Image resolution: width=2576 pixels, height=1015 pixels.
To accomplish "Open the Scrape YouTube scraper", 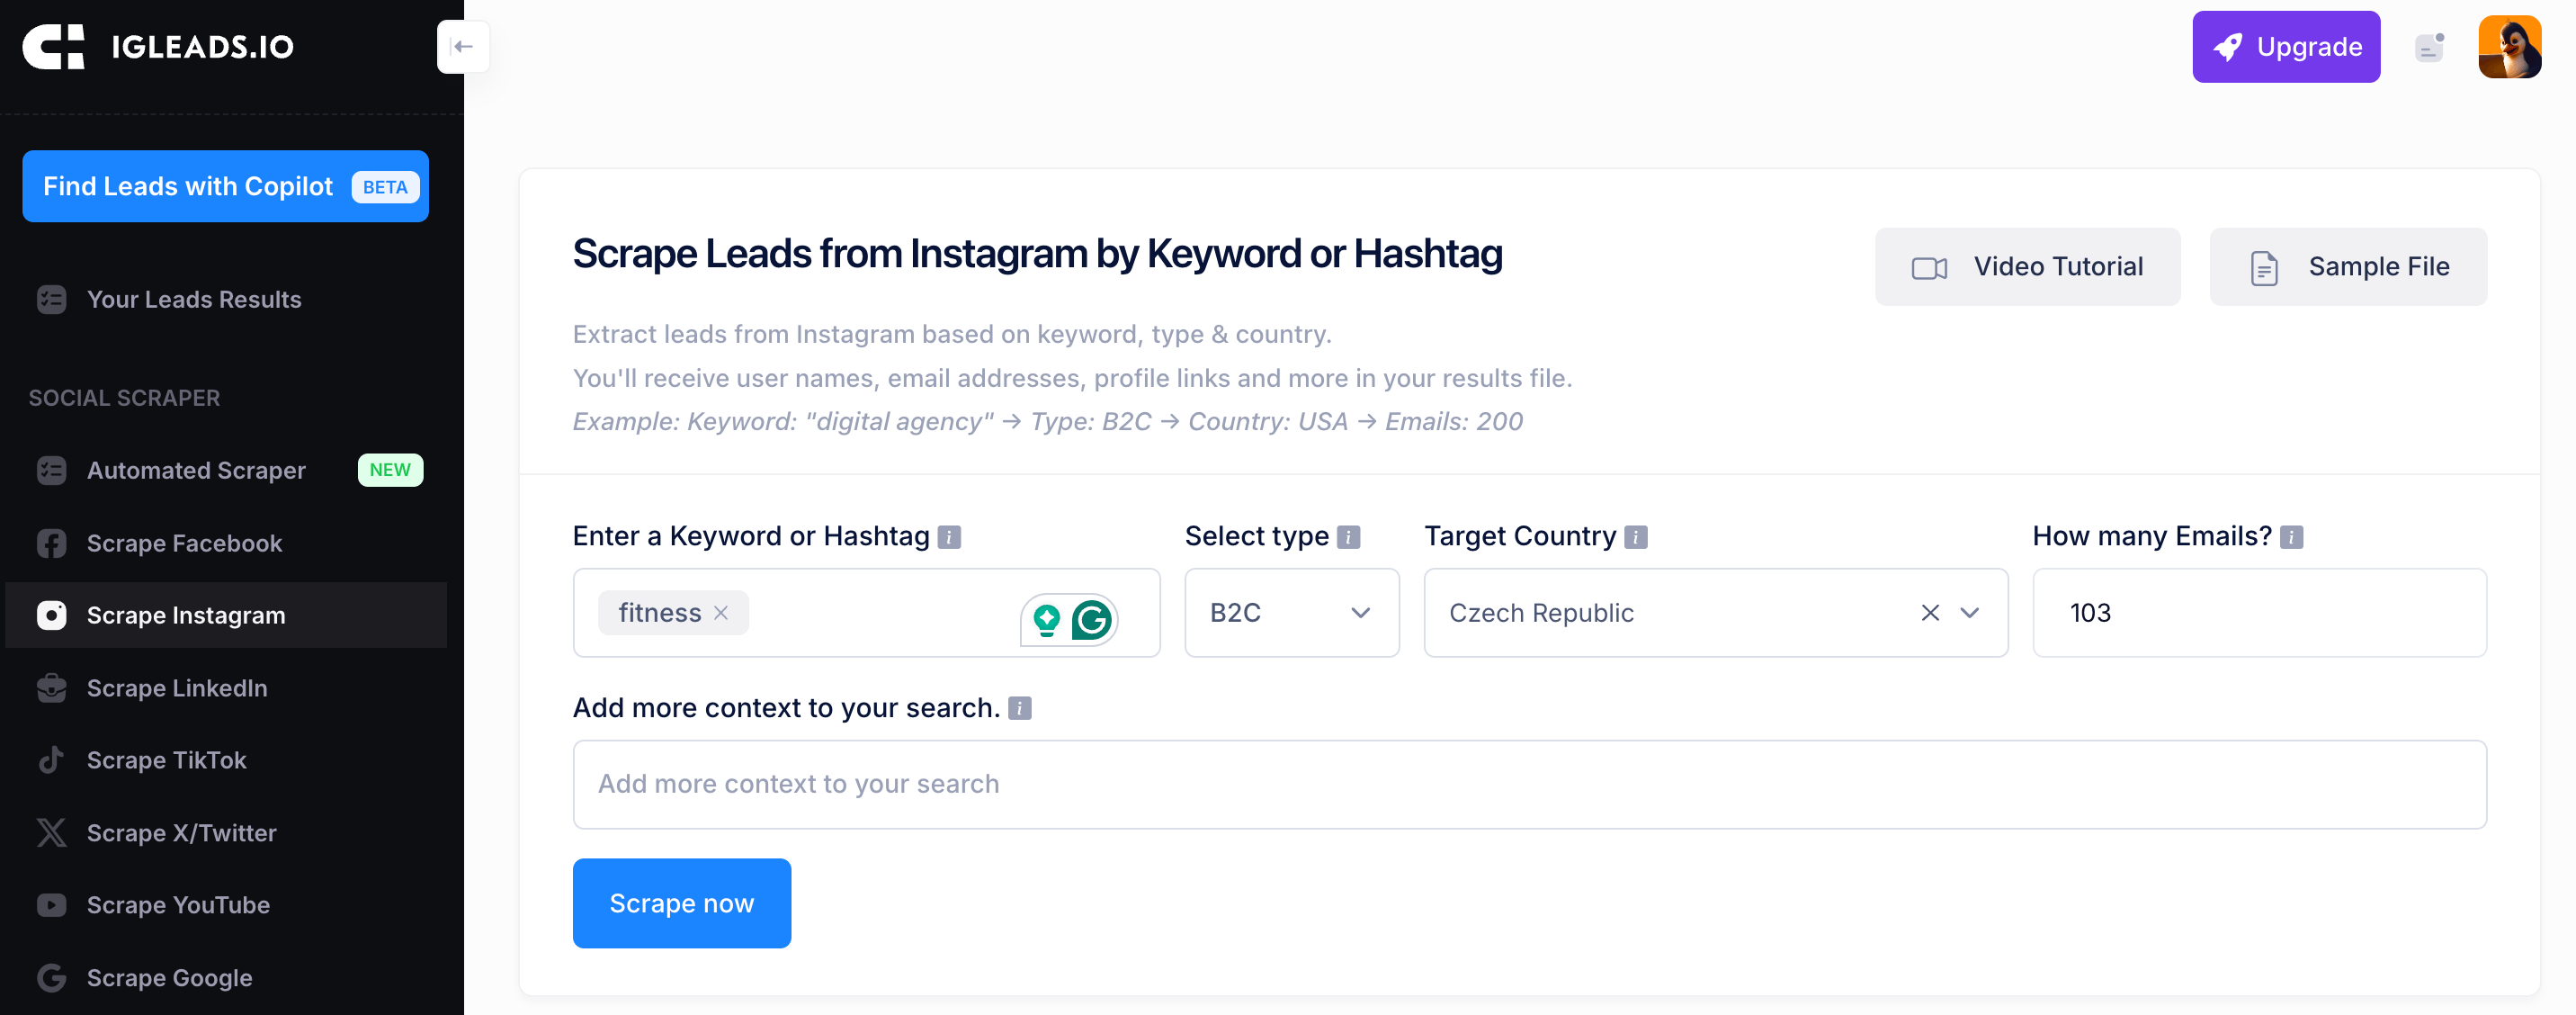I will tap(177, 904).
